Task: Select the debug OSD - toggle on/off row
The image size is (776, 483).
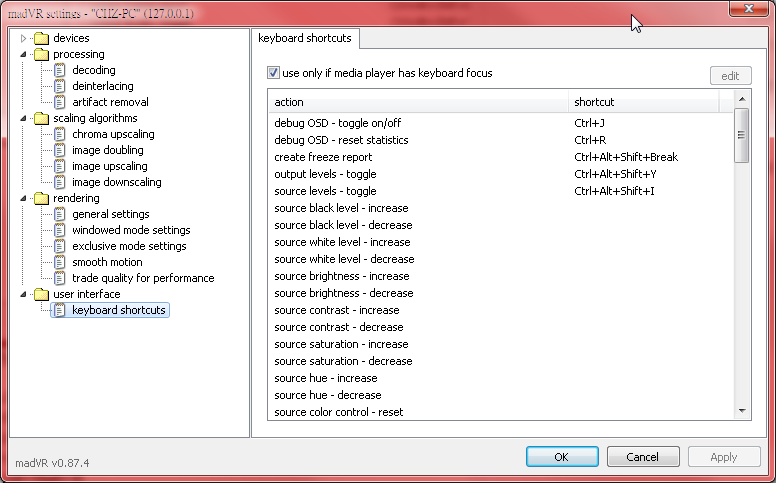Action: click(x=338, y=123)
